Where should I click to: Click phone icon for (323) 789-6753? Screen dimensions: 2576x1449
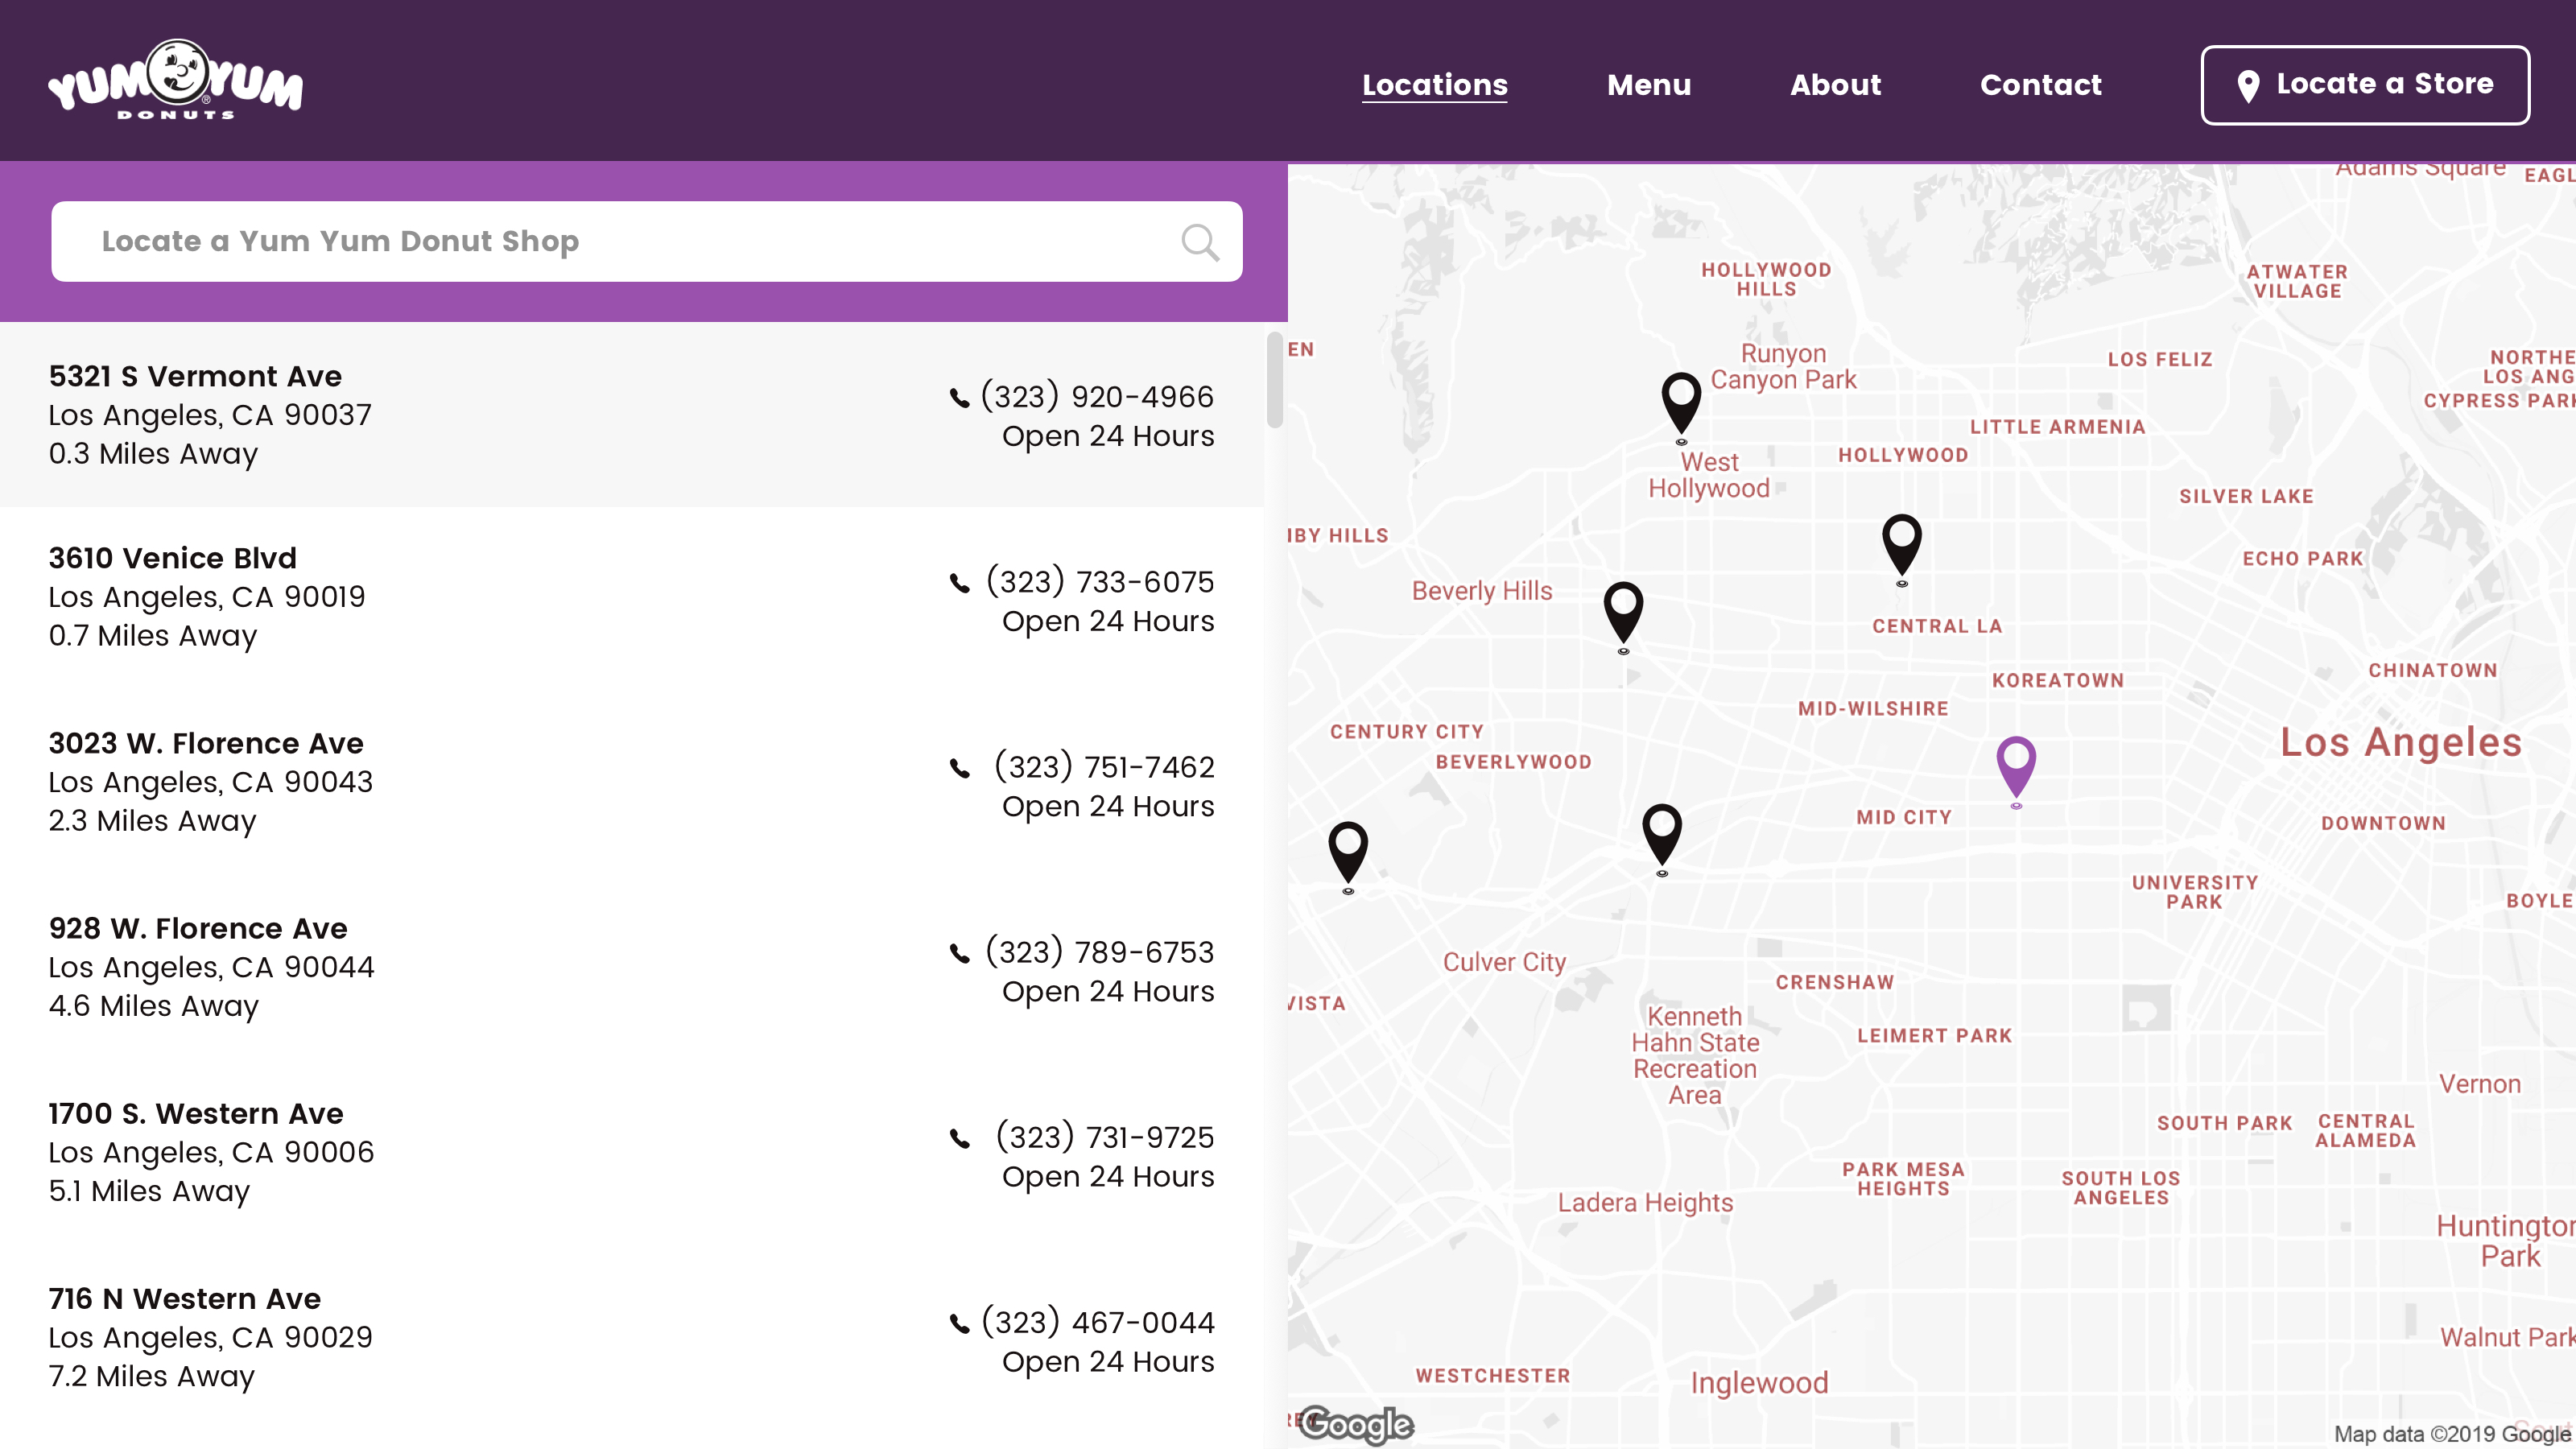(x=959, y=953)
